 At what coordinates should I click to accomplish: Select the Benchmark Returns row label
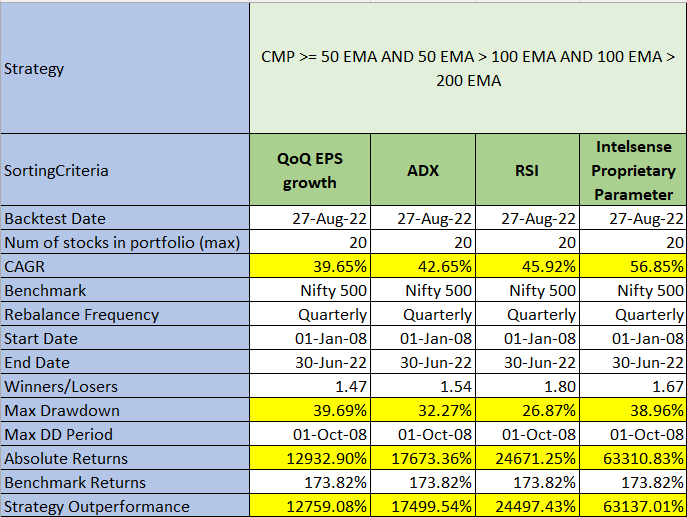coord(125,483)
